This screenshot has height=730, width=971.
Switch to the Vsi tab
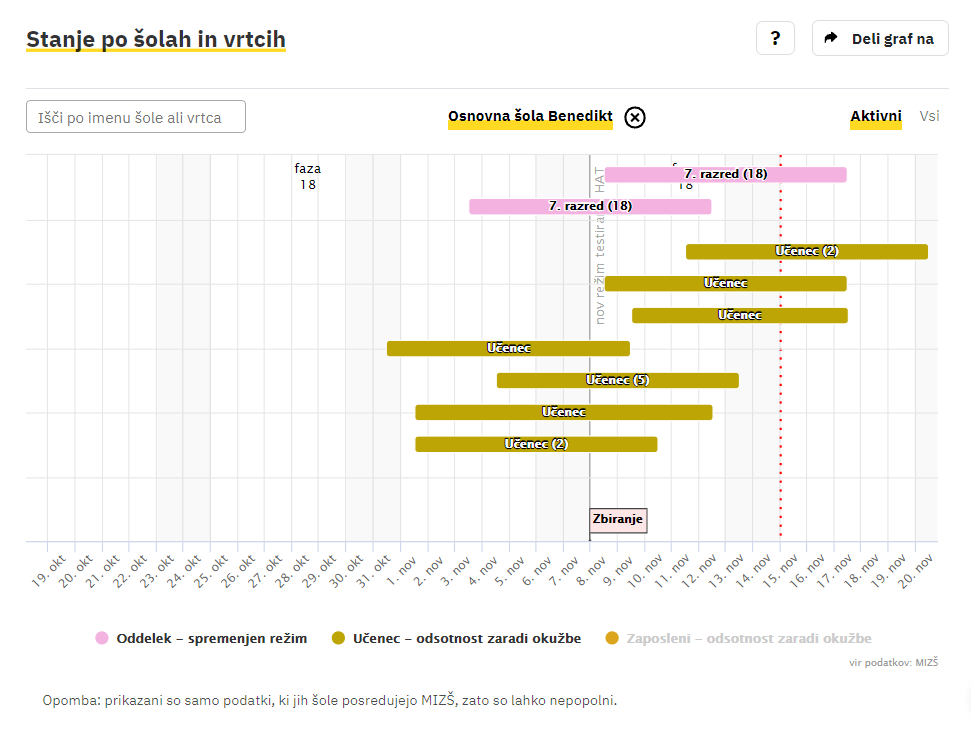pyautogui.click(x=929, y=116)
